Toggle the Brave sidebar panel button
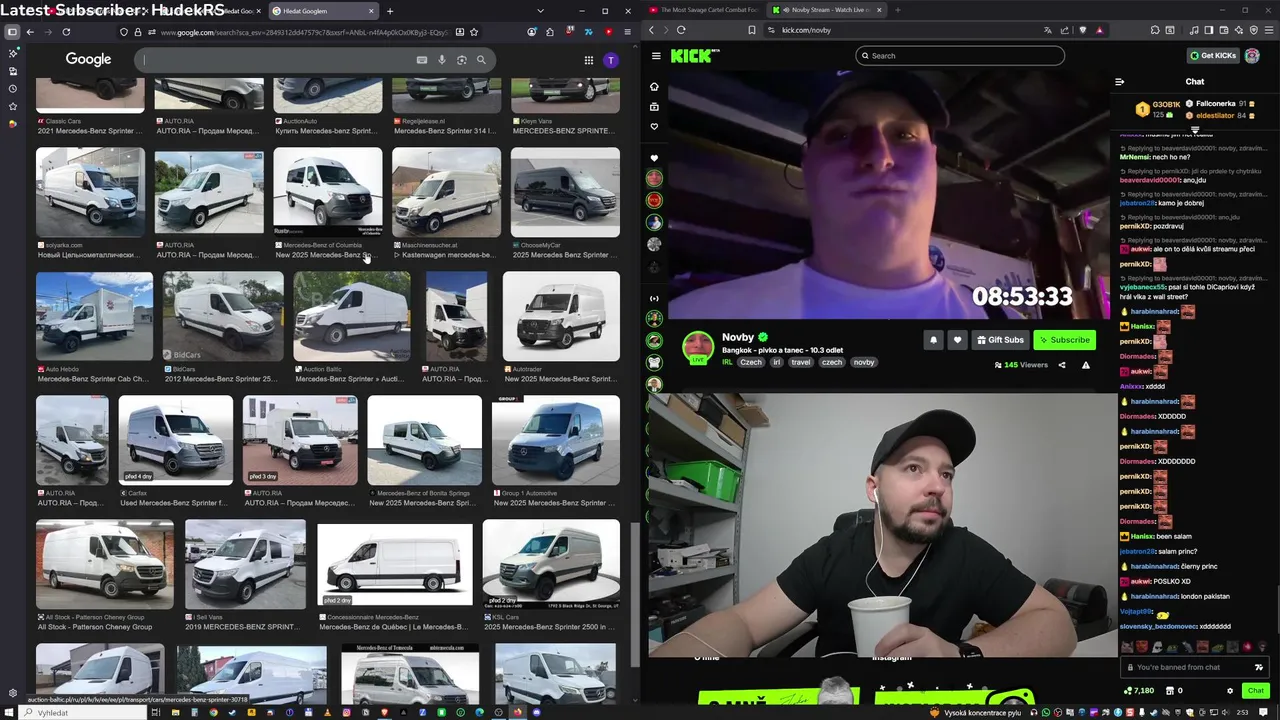Image resolution: width=1280 pixels, height=720 pixels. (1208, 30)
